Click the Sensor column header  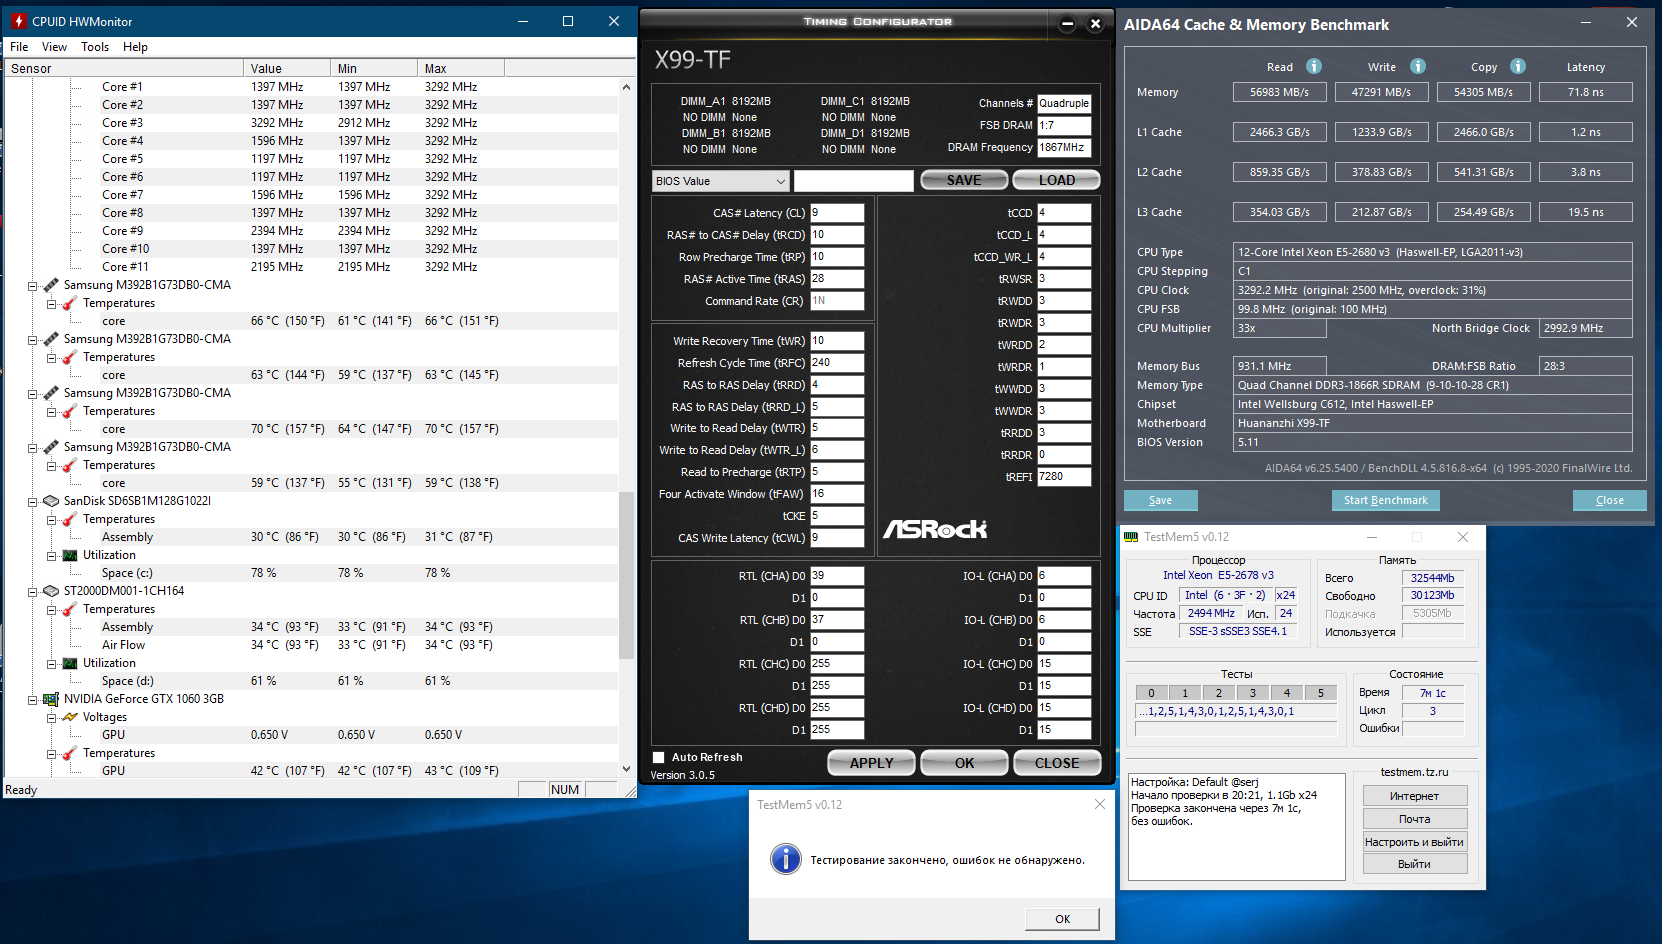[x=124, y=68]
